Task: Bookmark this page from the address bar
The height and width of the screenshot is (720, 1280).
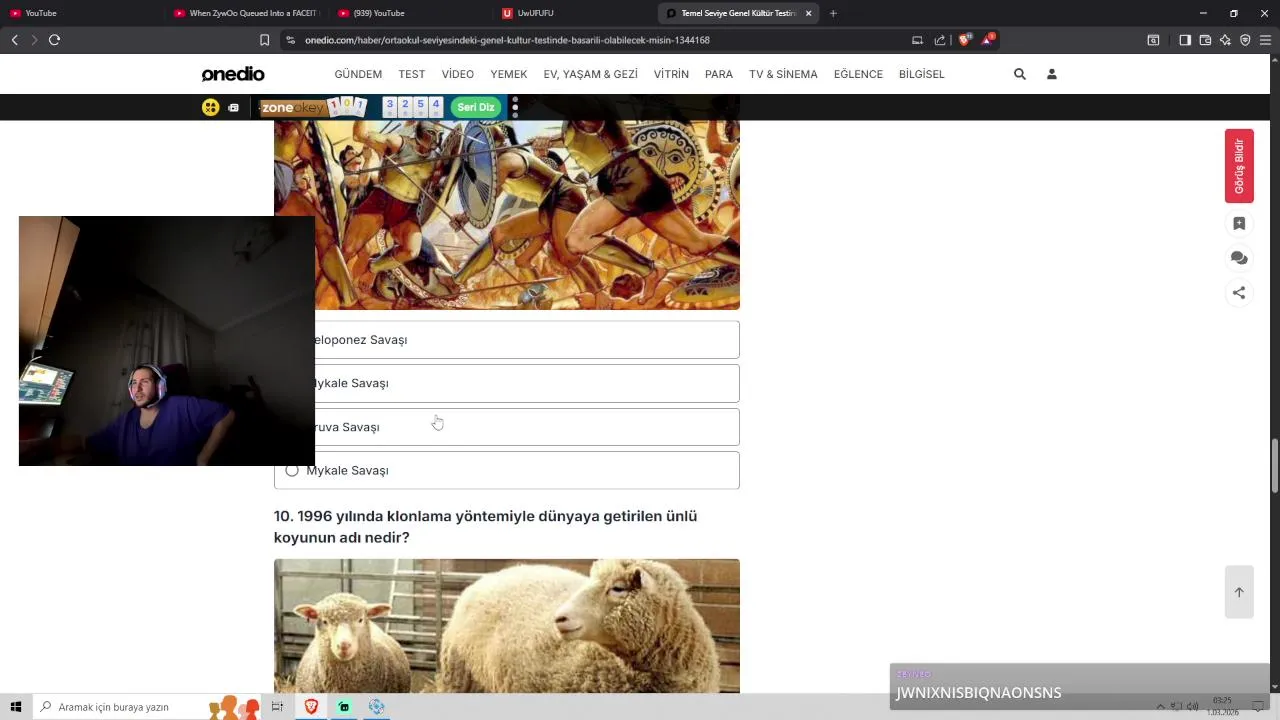Action: click(264, 40)
